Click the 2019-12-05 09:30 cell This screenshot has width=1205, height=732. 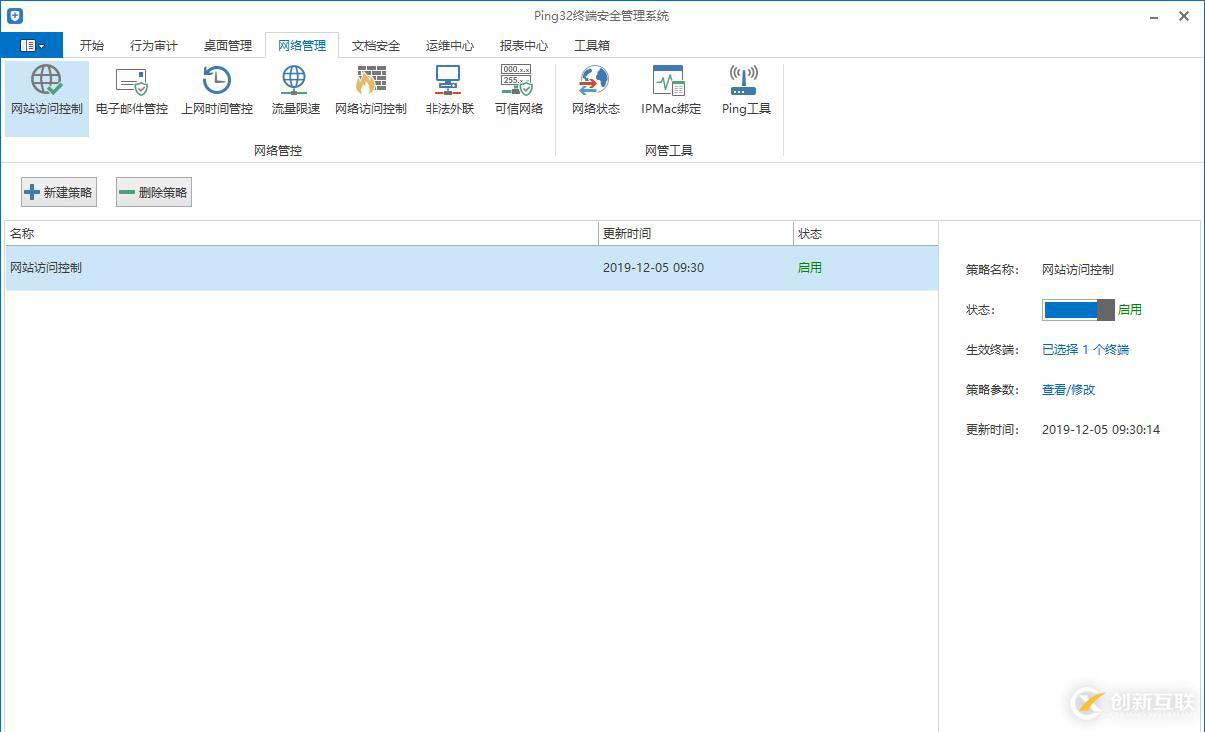(653, 268)
